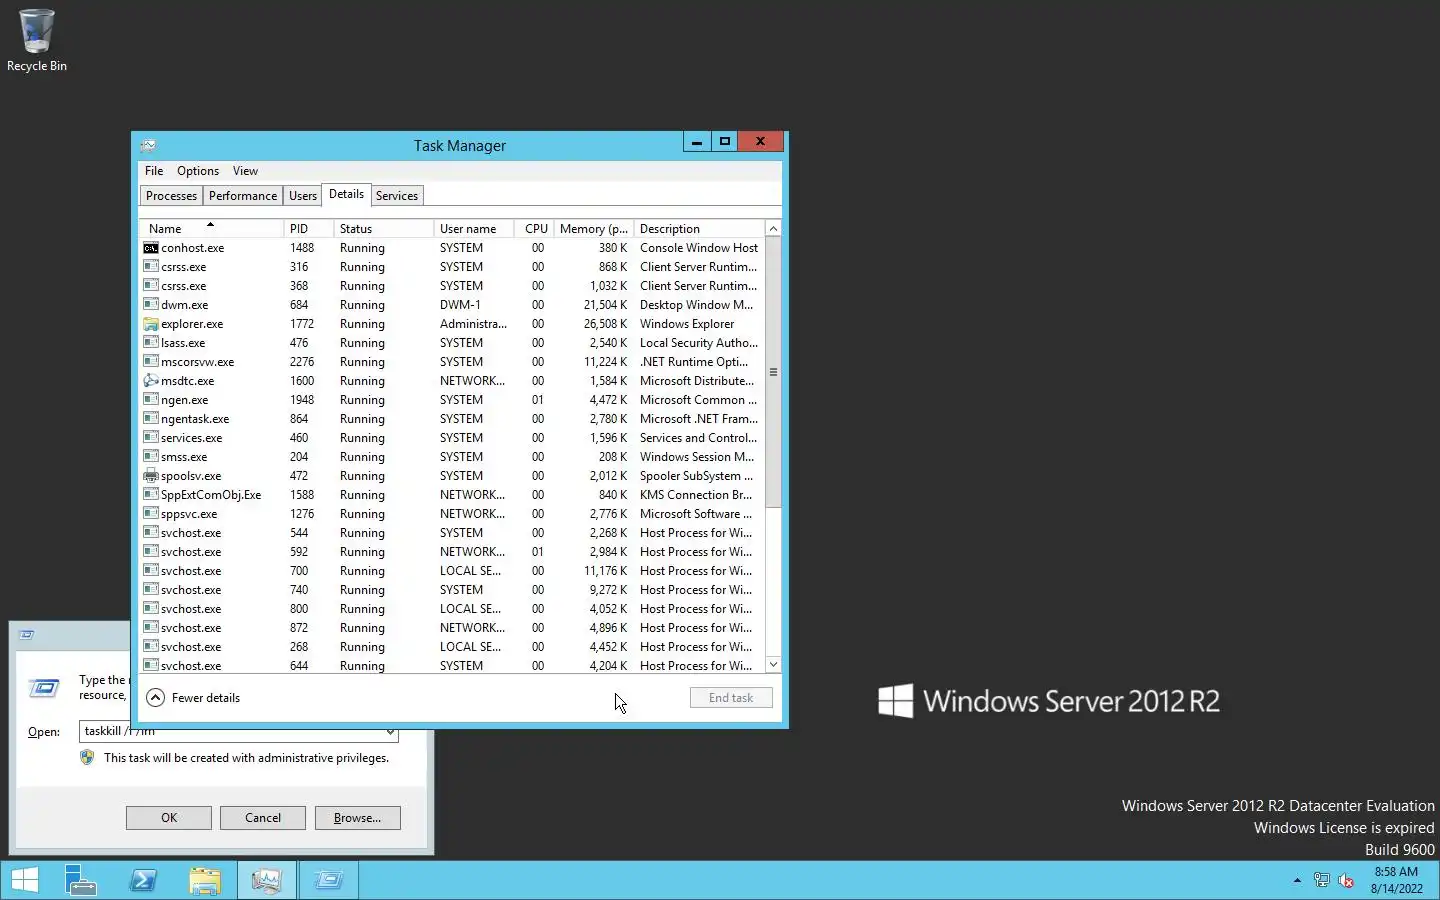This screenshot has width=1440, height=900.
Task: Open the Options menu
Action: coord(198,171)
